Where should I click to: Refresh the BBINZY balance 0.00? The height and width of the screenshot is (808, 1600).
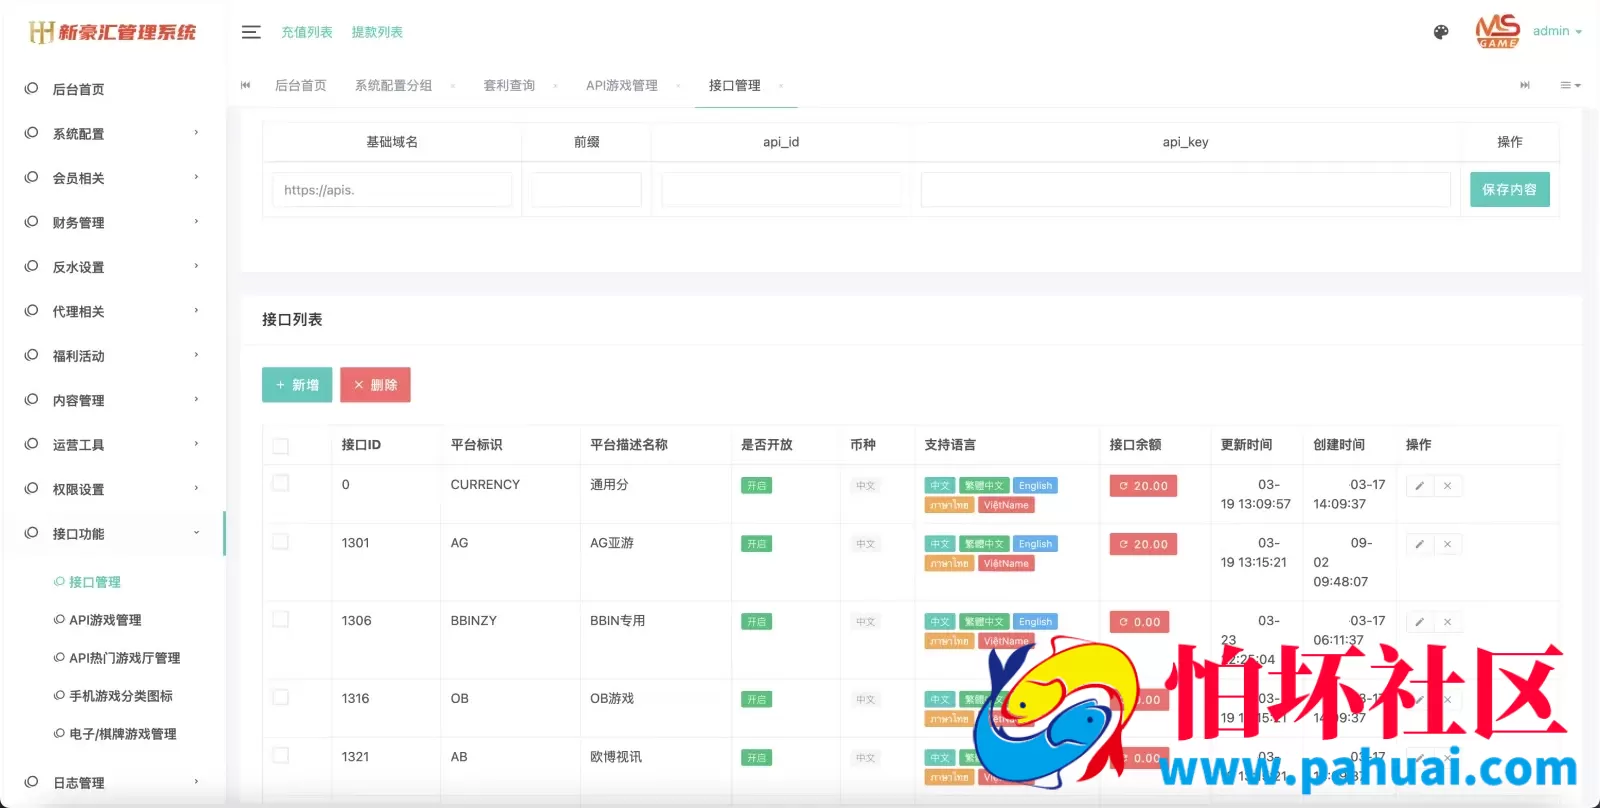click(x=1139, y=622)
